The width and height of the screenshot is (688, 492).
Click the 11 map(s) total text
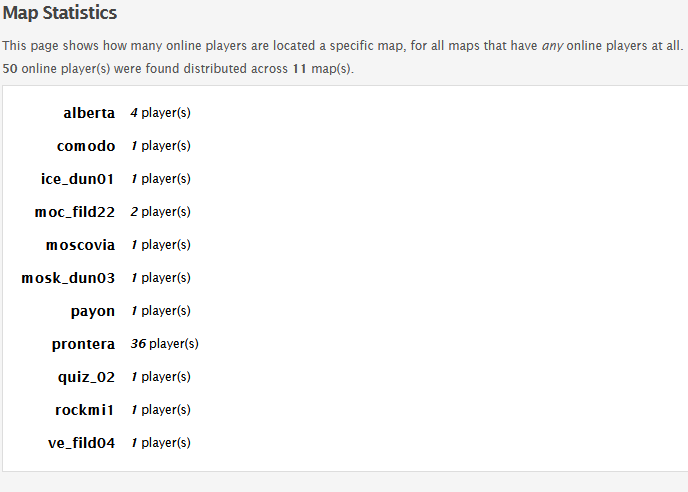point(323,69)
